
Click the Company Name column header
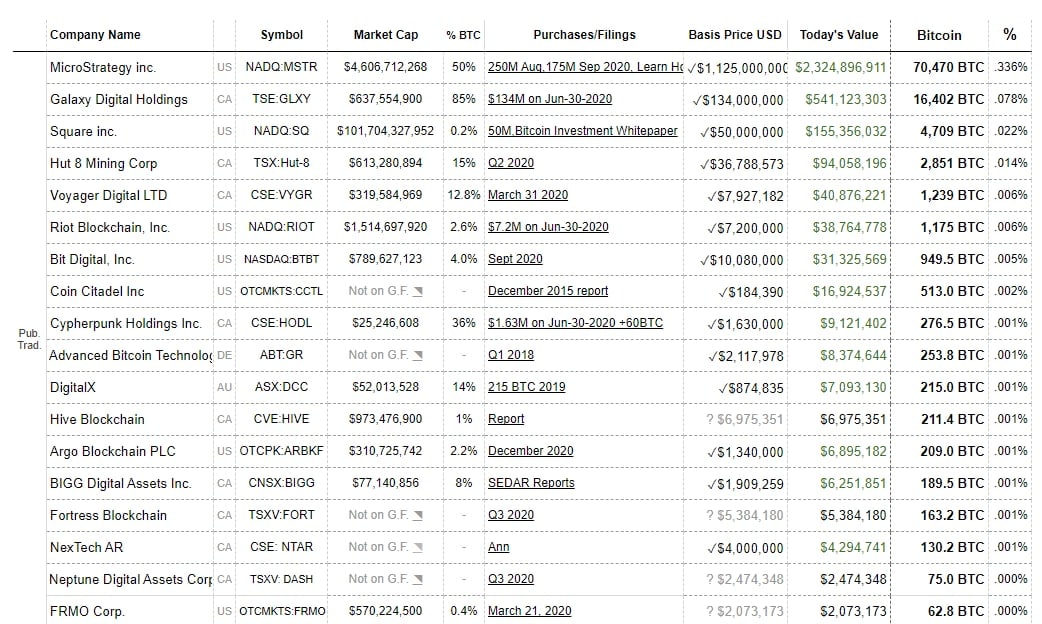(95, 34)
